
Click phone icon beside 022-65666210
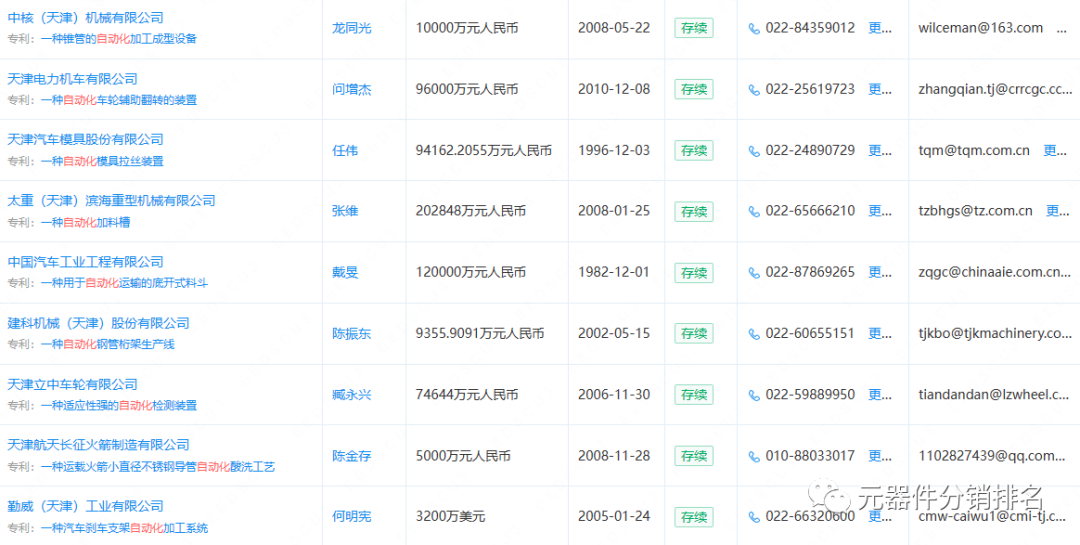[754, 212]
